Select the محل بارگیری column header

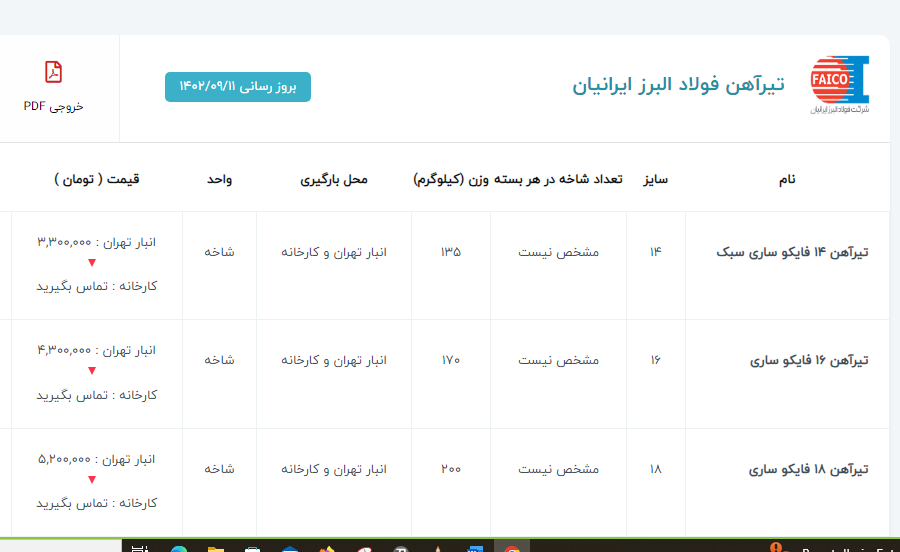pyautogui.click(x=334, y=180)
